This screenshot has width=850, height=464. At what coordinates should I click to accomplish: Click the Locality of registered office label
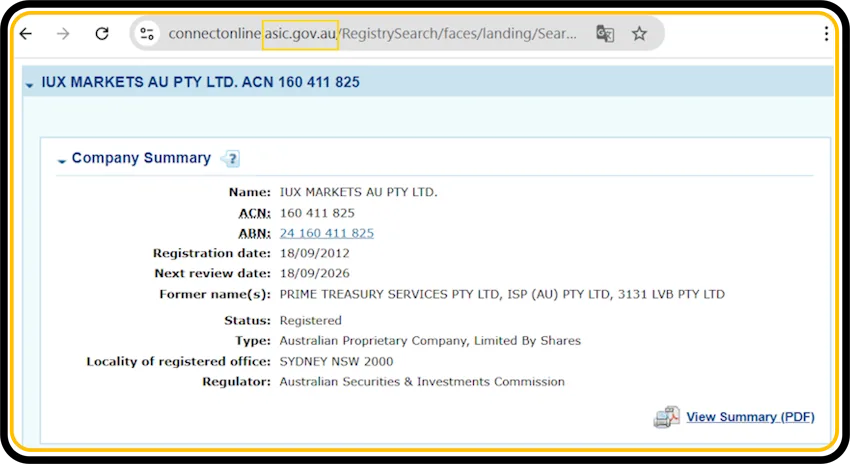point(178,362)
